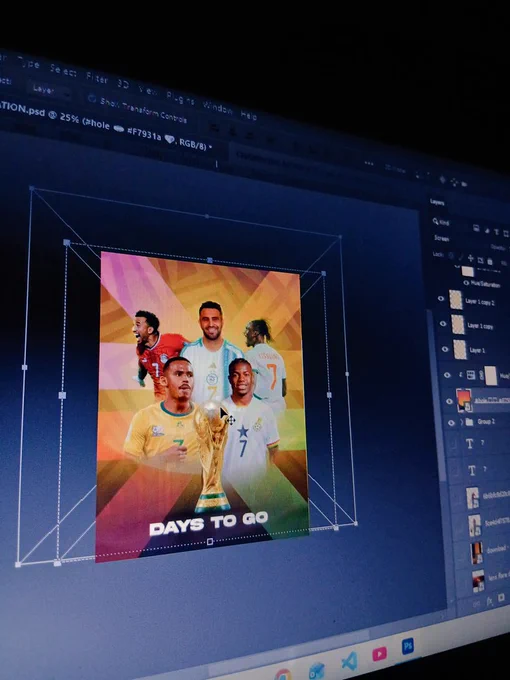This screenshot has width=510, height=680.
Task: Select the Layer 1 thumbnail
Action: point(460,350)
